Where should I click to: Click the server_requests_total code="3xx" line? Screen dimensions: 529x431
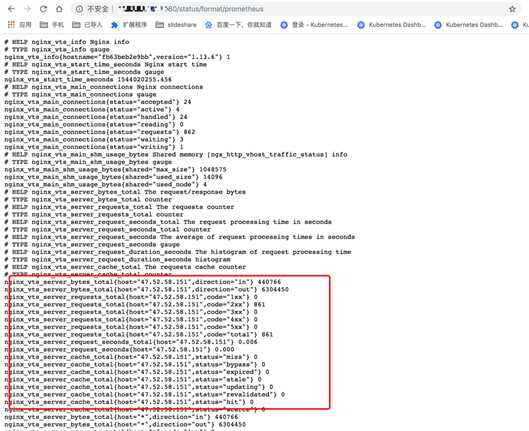pyautogui.click(x=131, y=312)
